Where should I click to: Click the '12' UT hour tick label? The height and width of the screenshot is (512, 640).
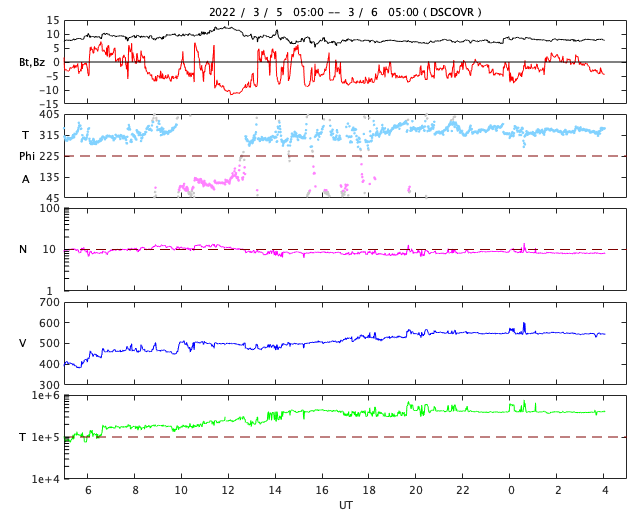click(228, 490)
